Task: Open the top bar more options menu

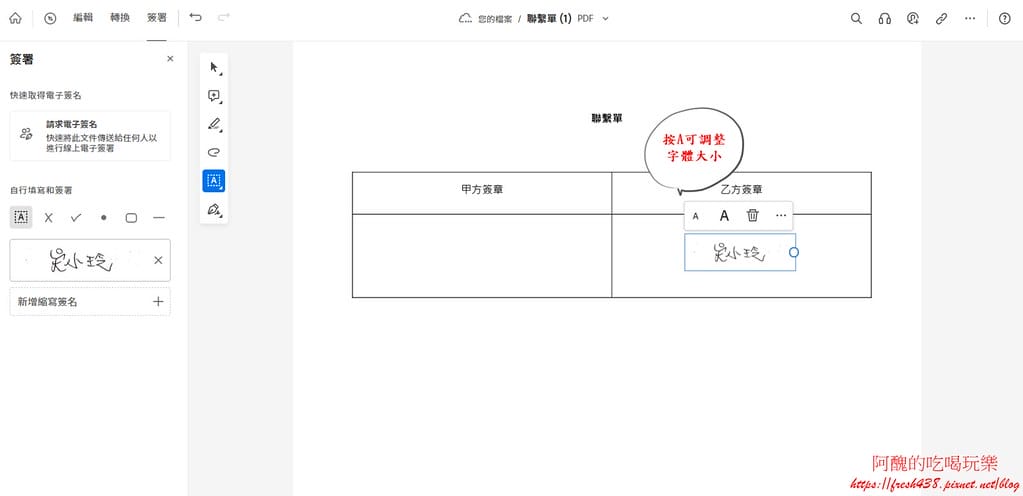Action: [x=970, y=18]
